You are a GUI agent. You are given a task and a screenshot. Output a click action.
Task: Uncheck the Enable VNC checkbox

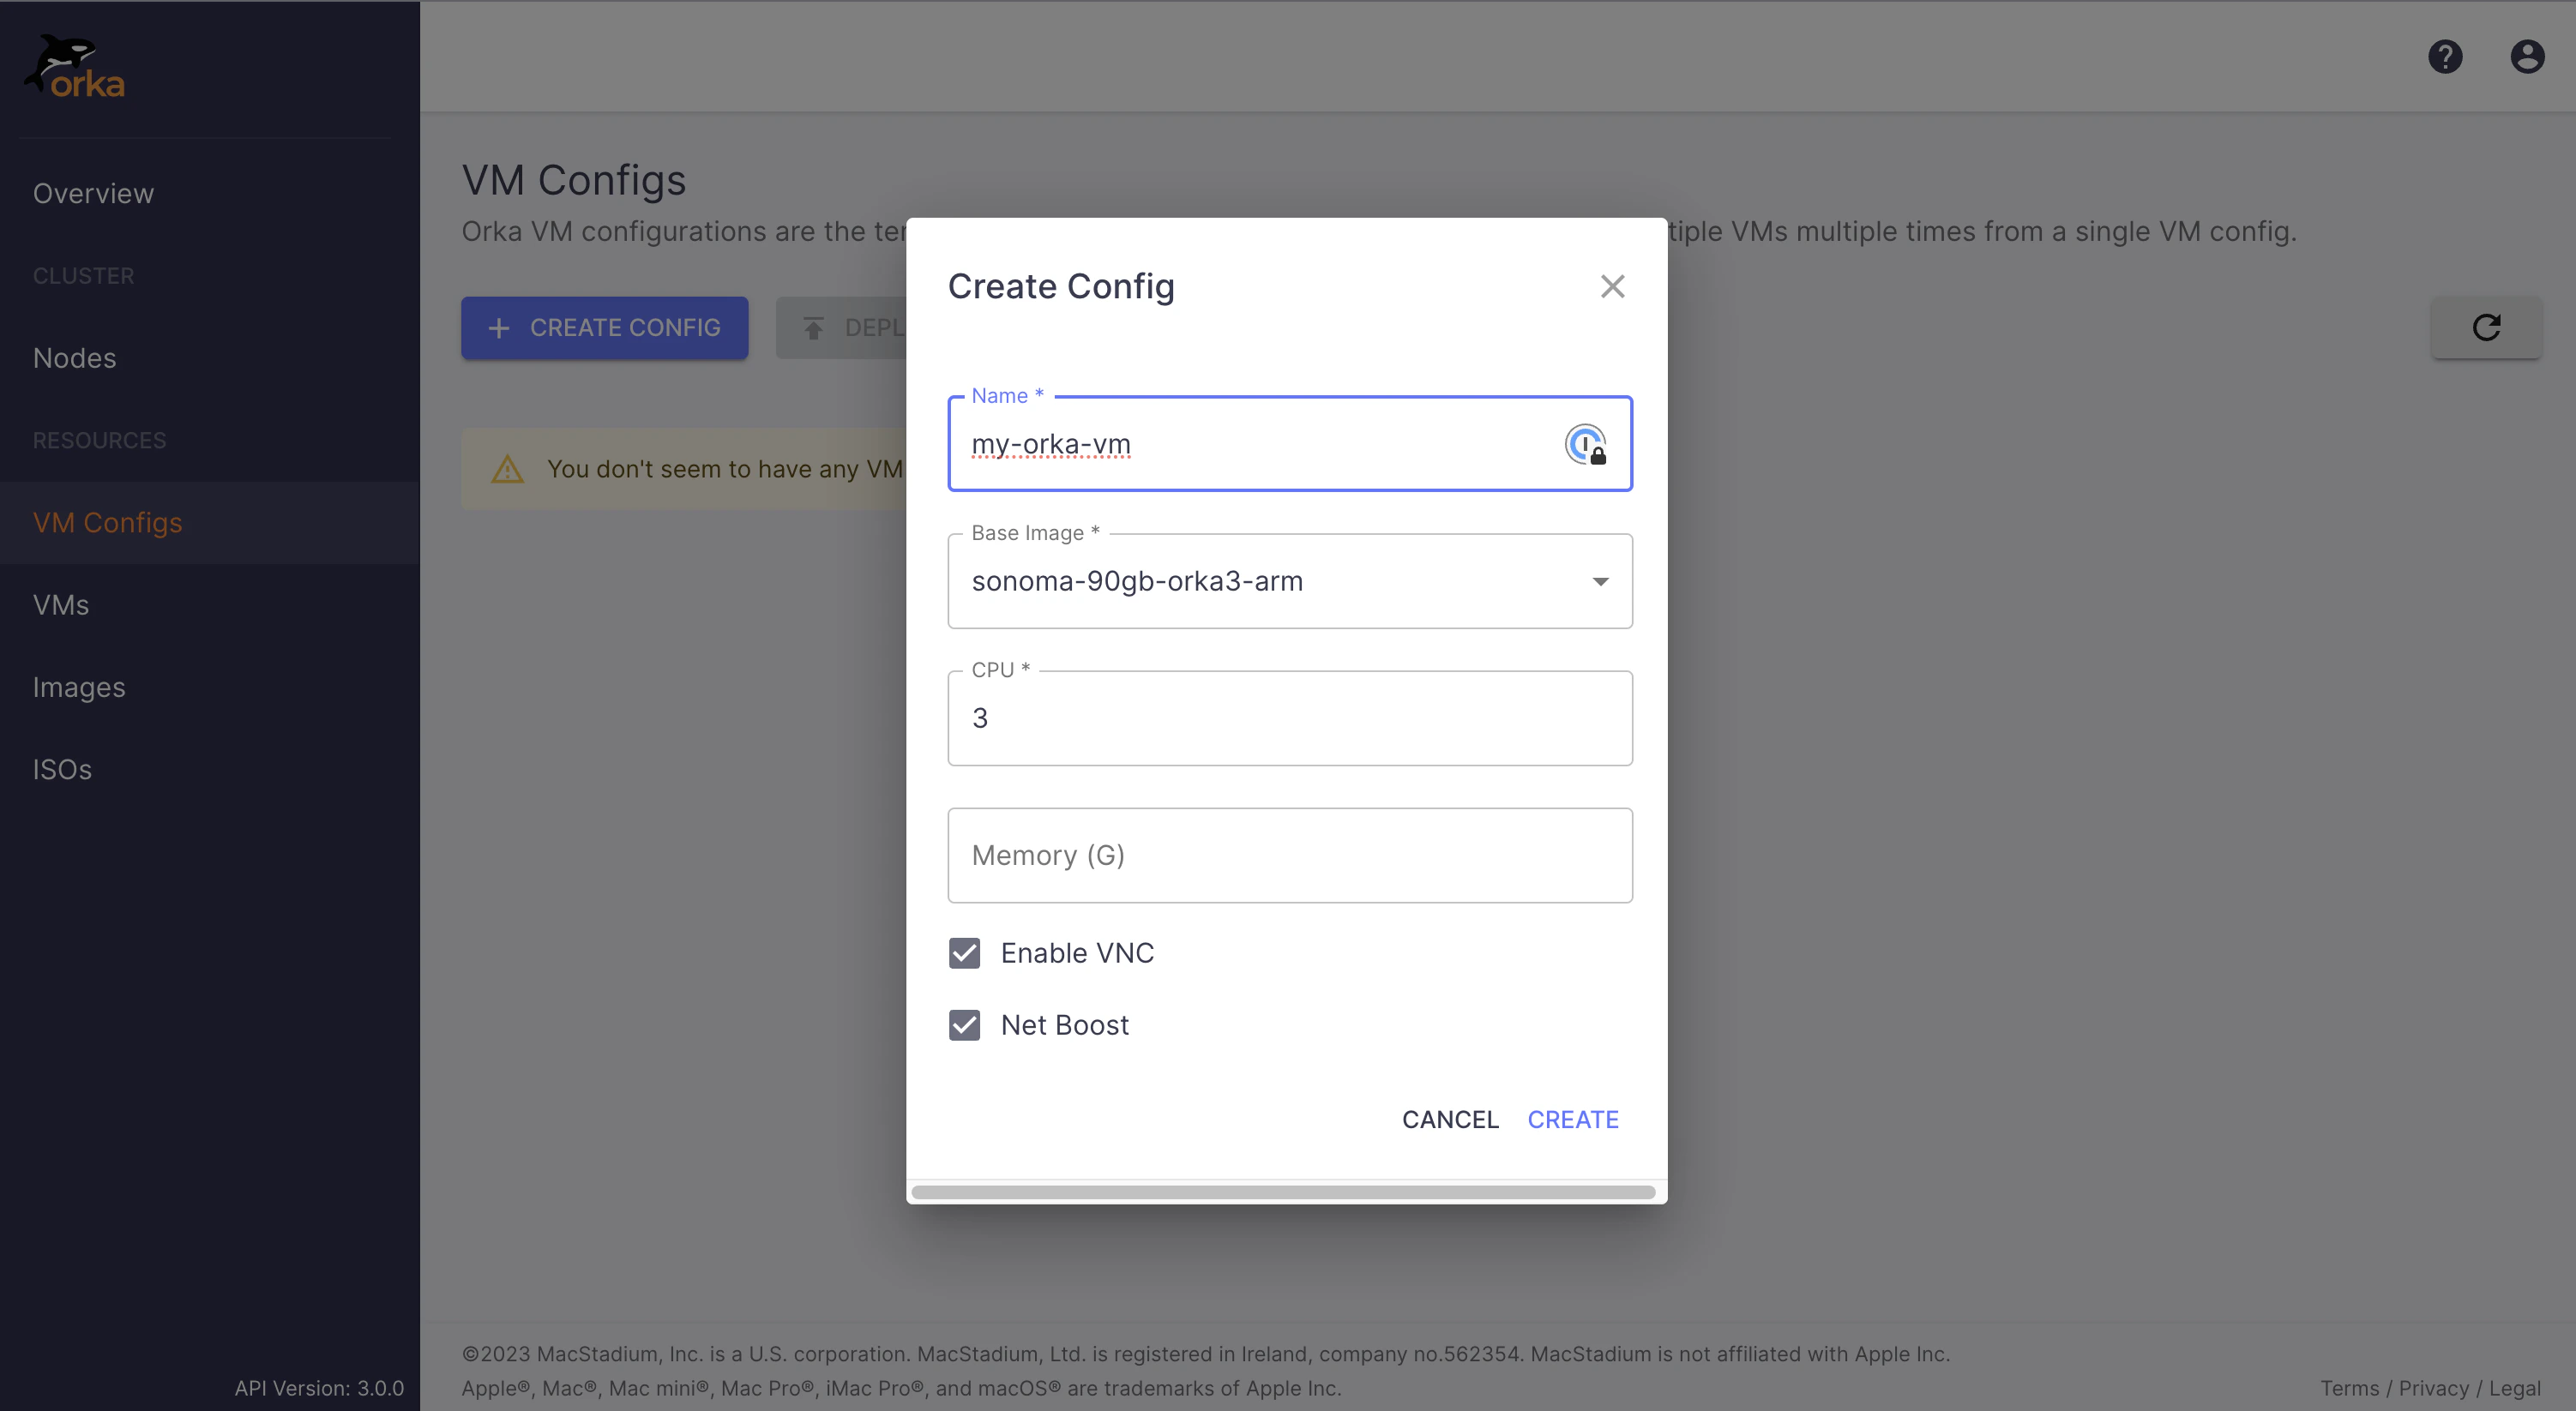tap(964, 953)
